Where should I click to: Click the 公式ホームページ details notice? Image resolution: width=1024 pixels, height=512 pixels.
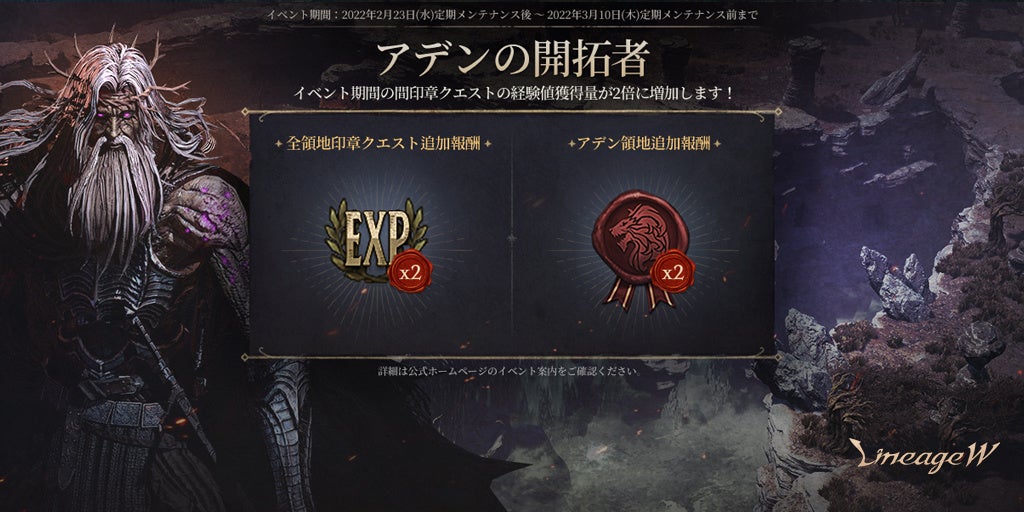pos(508,371)
